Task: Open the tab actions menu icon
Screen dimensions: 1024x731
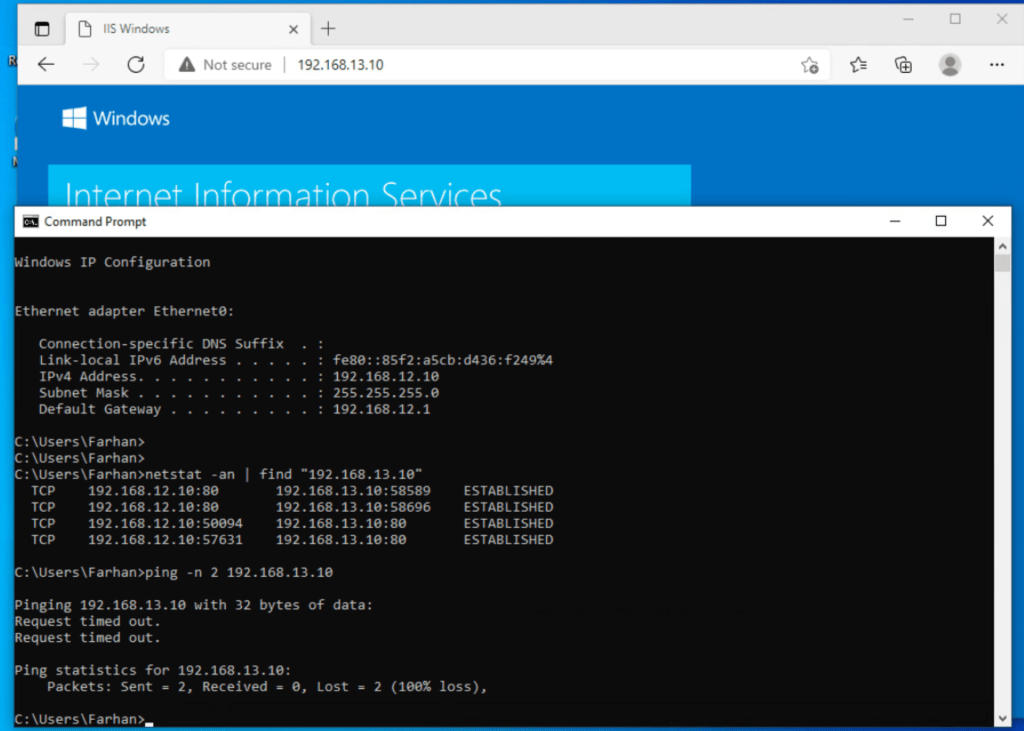Action: click(42, 29)
